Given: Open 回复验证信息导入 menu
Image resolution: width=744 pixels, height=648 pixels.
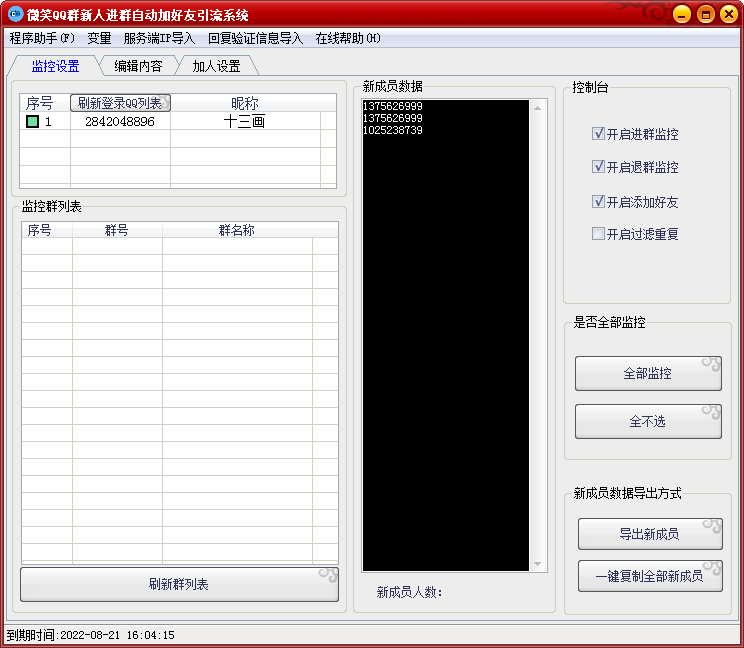Looking at the screenshot, I should click(x=255, y=38).
